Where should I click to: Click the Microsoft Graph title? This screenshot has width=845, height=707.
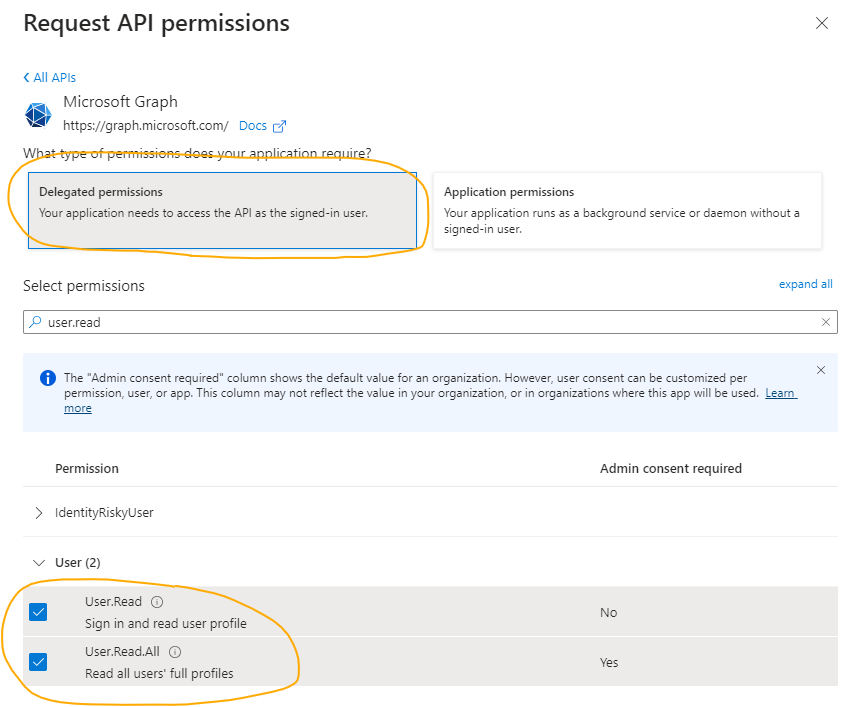(x=120, y=102)
